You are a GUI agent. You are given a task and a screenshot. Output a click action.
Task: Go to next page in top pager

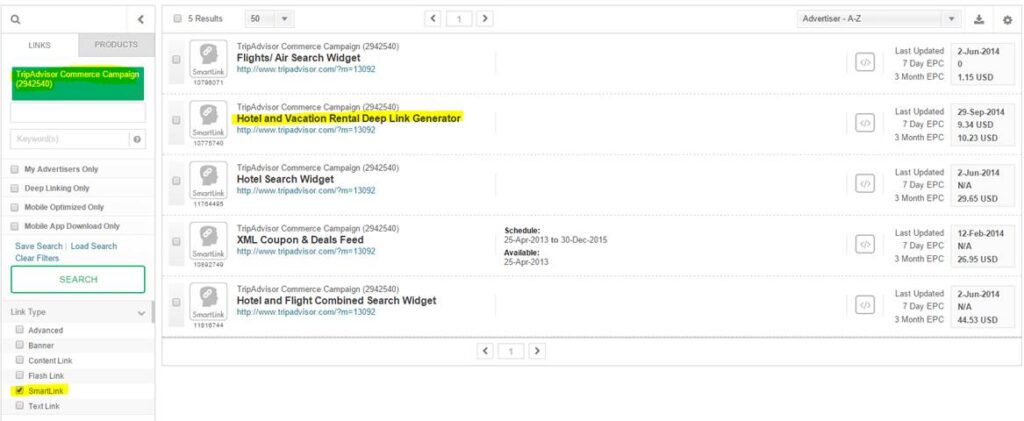[x=484, y=18]
